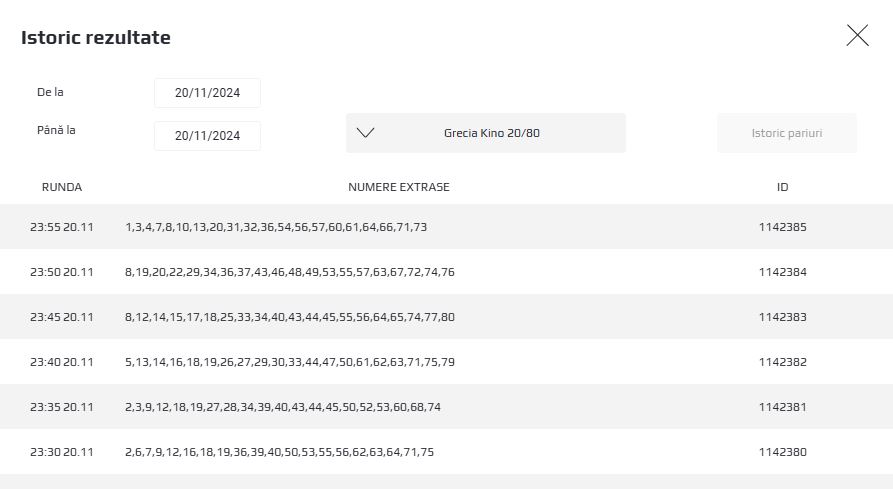893x489 pixels.
Task: Click the Istoric rezultate title
Action: (96, 38)
